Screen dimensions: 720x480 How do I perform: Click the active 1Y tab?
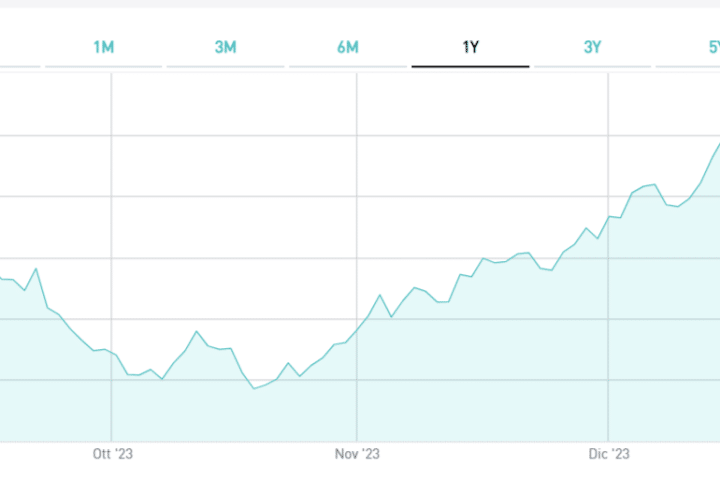click(x=470, y=47)
